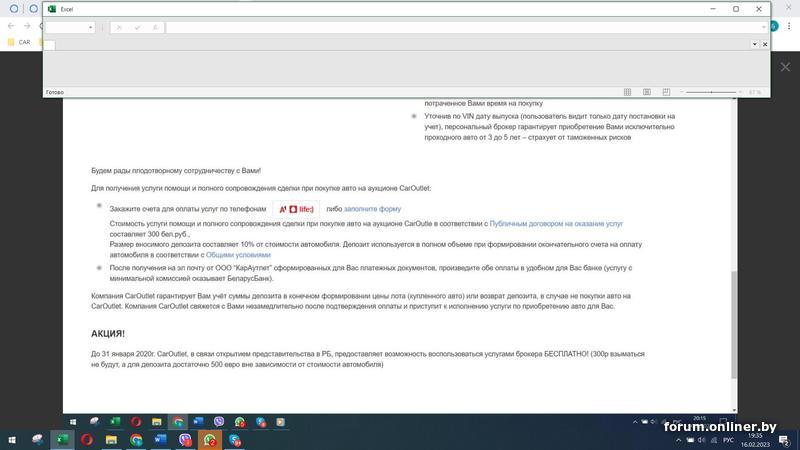Click the 'Готово' status text in Excel
The image size is (800, 450).
55,92
